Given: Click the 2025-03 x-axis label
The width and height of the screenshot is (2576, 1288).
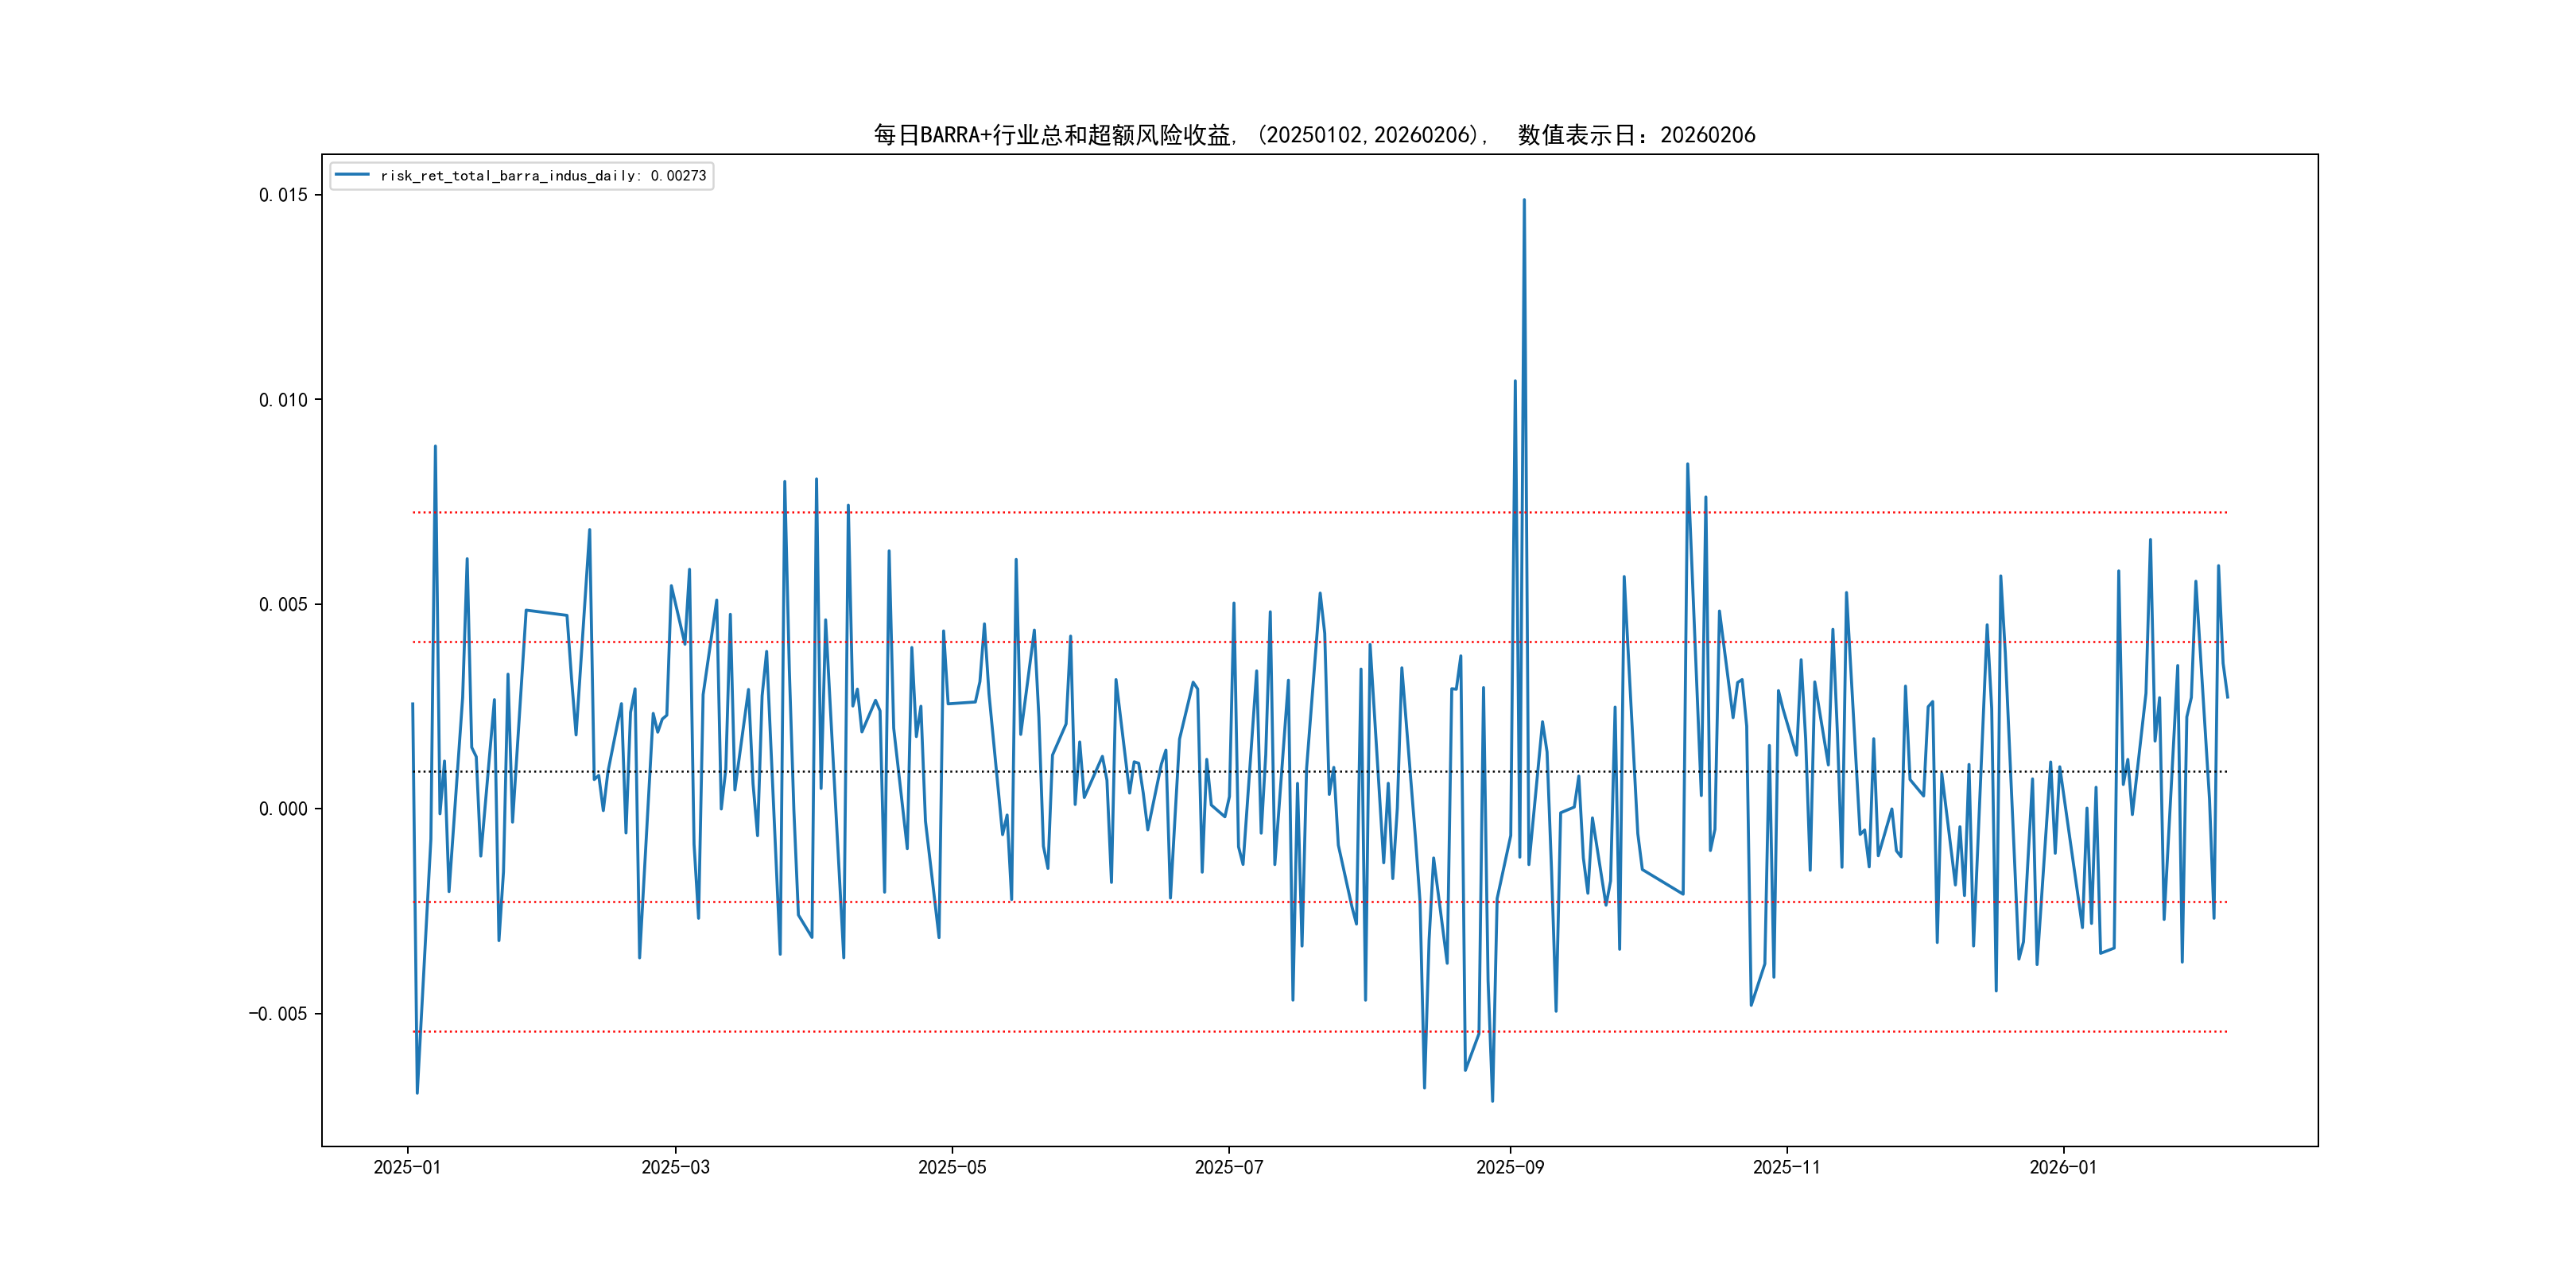Looking at the screenshot, I should 675,1167.
